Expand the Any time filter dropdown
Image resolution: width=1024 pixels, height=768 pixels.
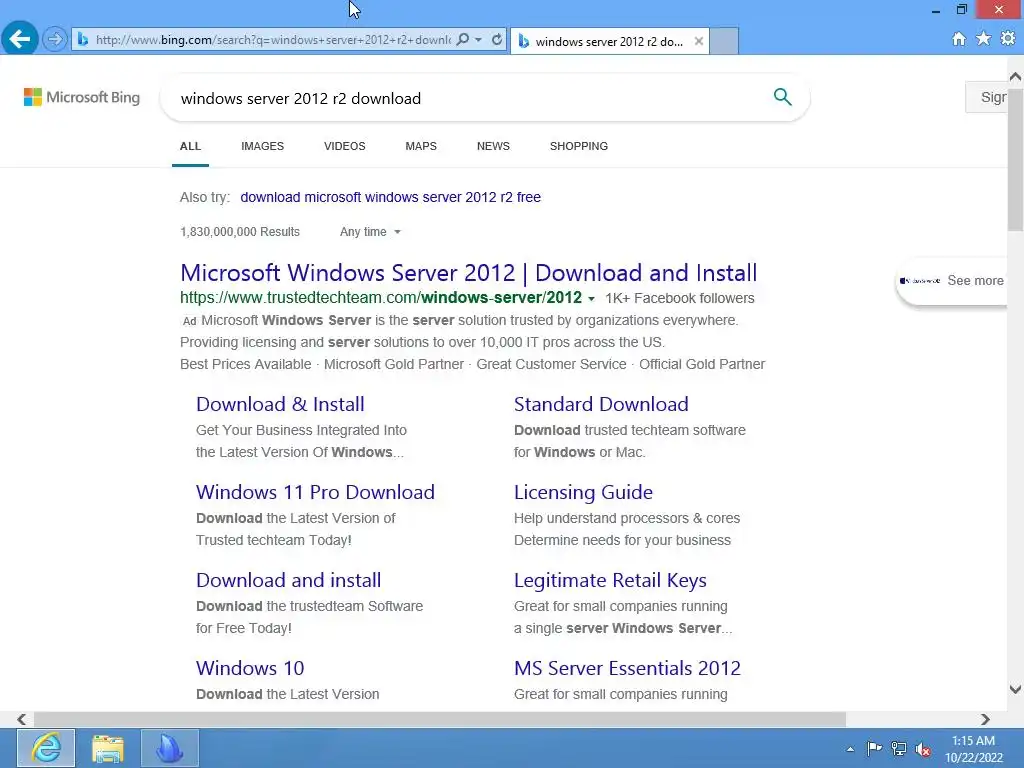(370, 232)
